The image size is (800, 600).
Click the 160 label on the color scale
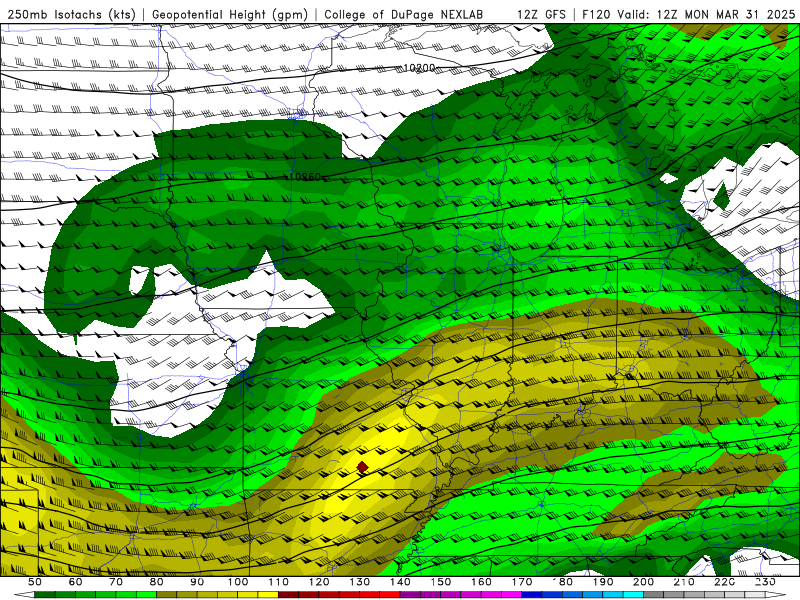(x=481, y=582)
